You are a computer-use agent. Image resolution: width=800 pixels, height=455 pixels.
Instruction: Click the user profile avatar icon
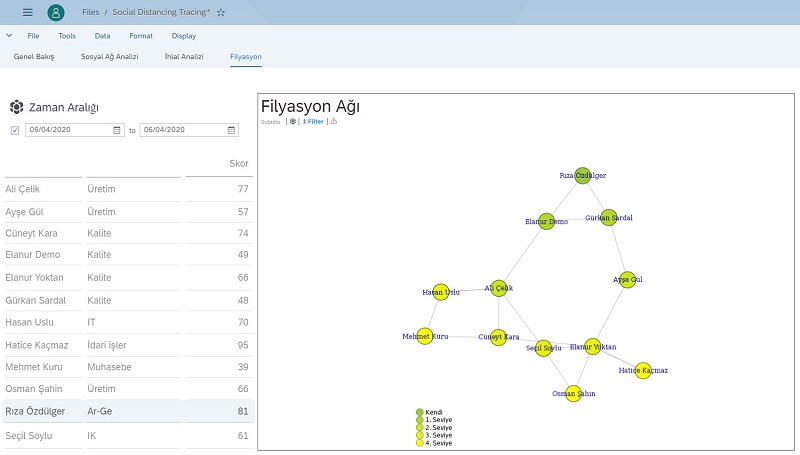click(x=56, y=12)
